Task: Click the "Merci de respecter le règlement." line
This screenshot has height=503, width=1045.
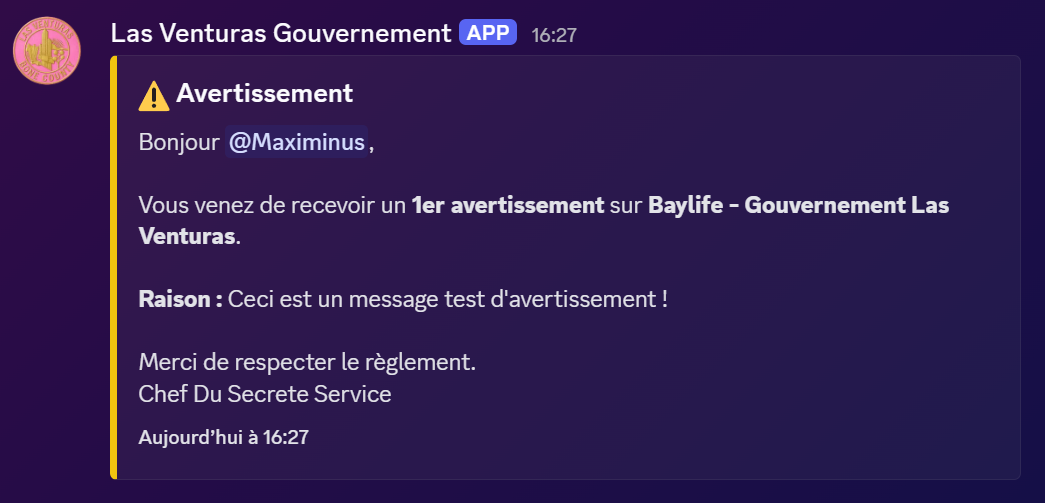Action: [307, 362]
